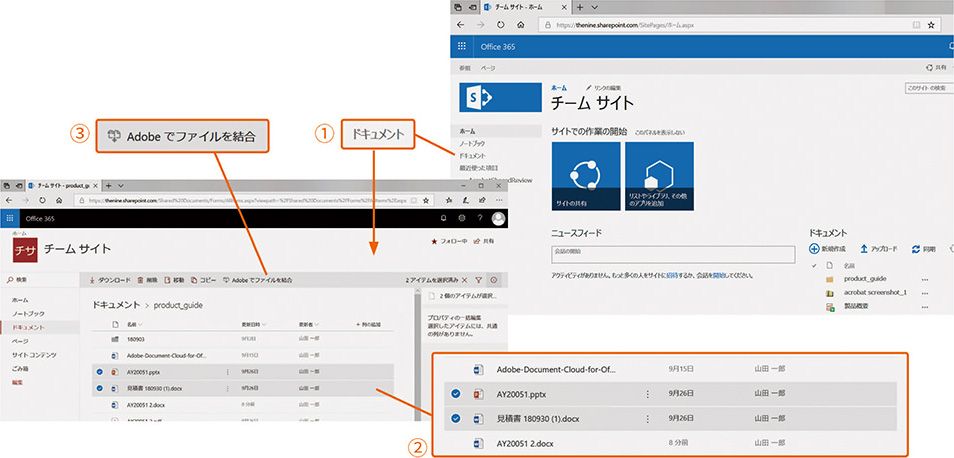The height and width of the screenshot is (458, 954).
Task: Click the ニュースフィード conversation input box
Action: (x=673, y=254)
